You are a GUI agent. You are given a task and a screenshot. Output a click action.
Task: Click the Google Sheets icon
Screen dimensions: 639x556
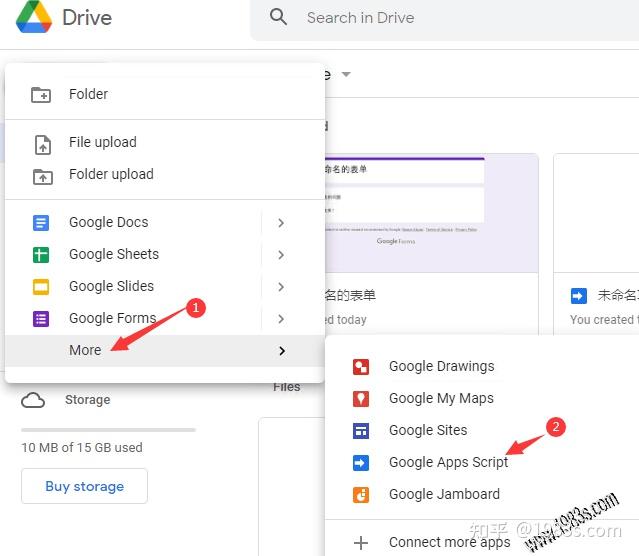coord(41,255)
